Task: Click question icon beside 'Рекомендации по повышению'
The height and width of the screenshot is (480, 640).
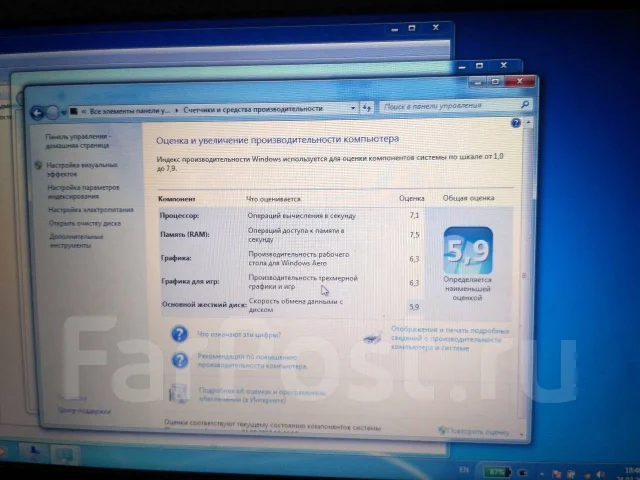Action: 180,360
